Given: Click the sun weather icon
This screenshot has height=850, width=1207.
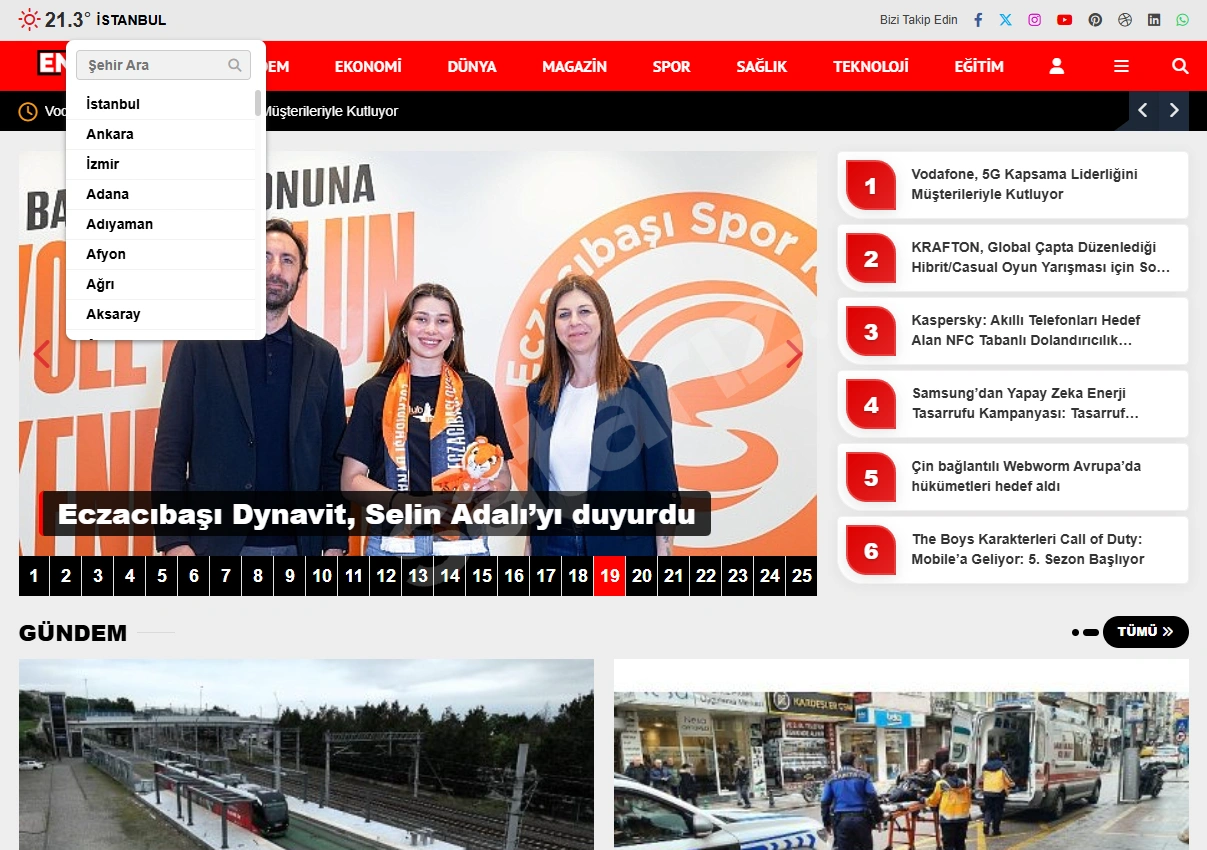Looking at the screenshot, I should (x=30, y=19).
